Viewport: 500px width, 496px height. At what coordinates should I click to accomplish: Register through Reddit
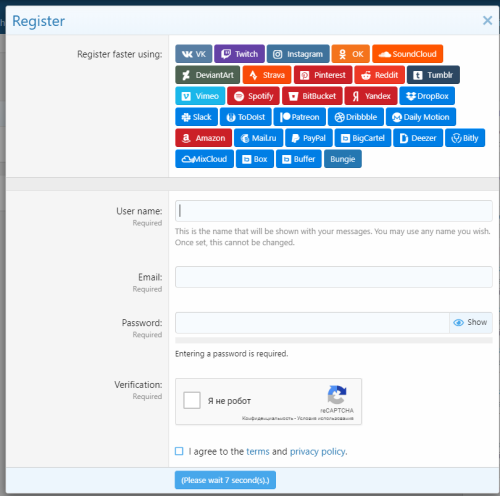[x=379, y=75]
